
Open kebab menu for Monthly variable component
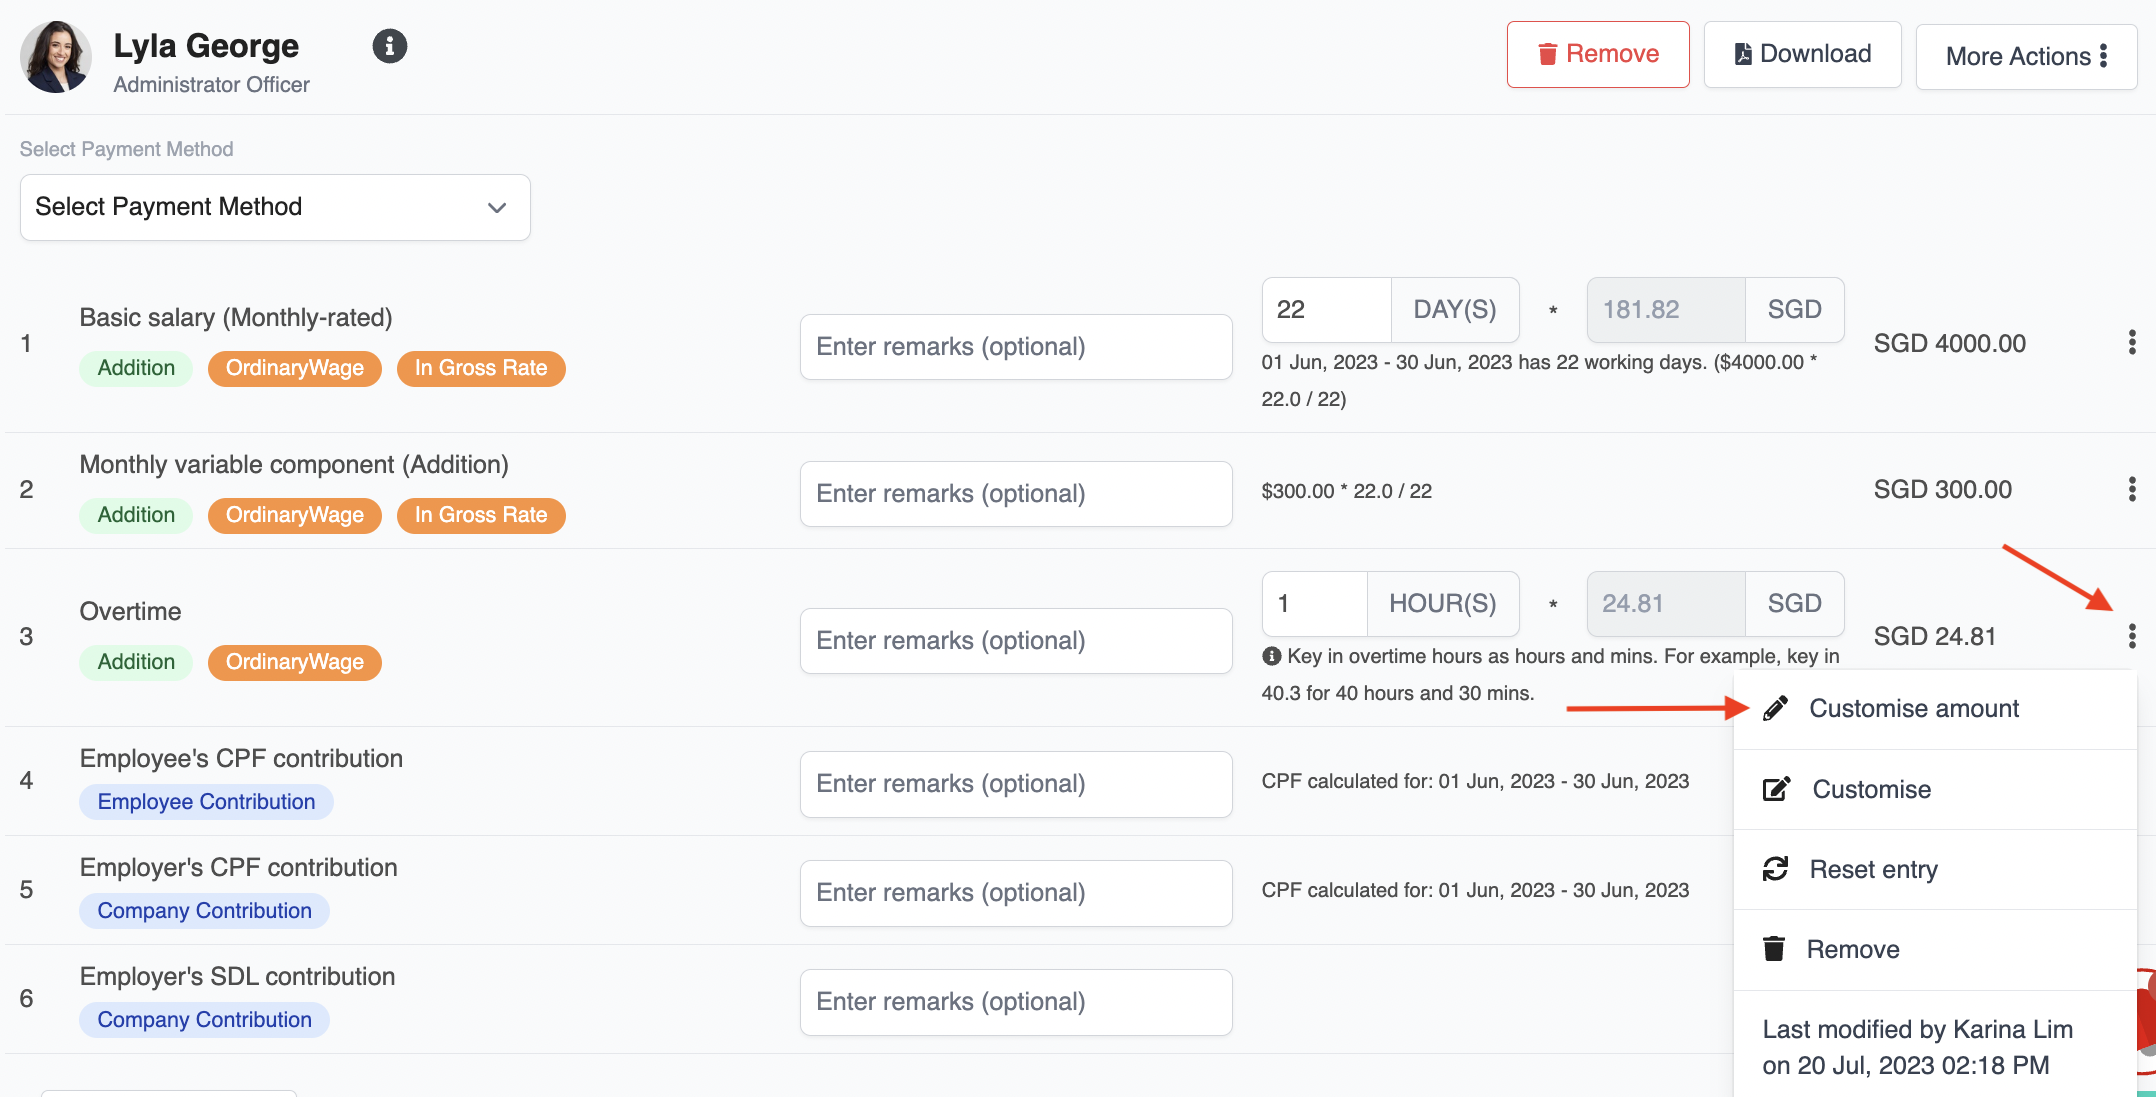tap(2132, 489)
